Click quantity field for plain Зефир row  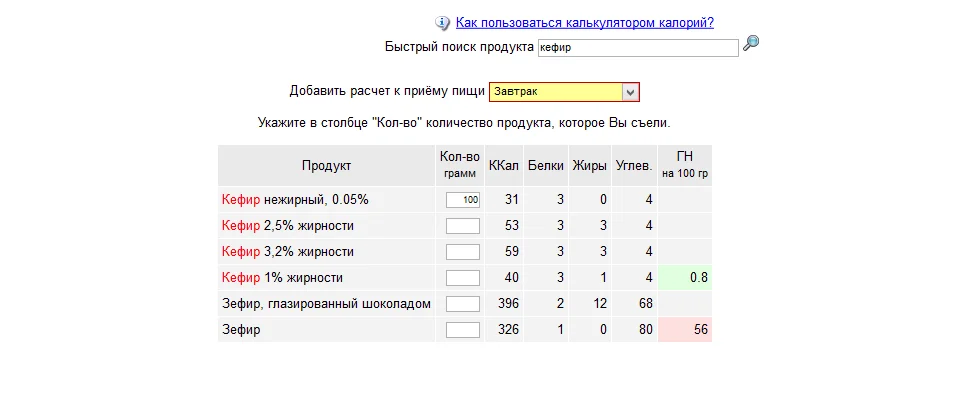tap(463, 330)
